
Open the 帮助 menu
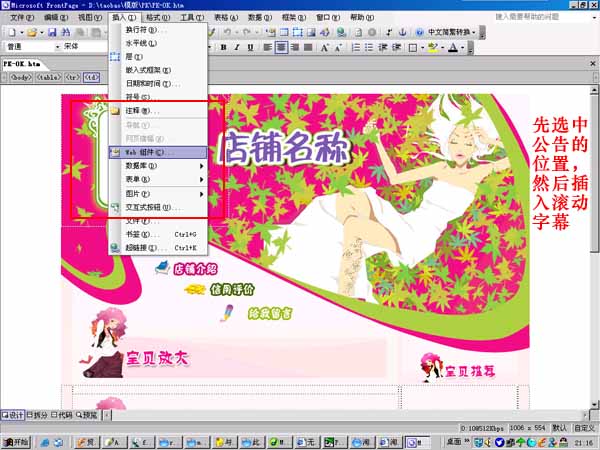pos(362,18)
